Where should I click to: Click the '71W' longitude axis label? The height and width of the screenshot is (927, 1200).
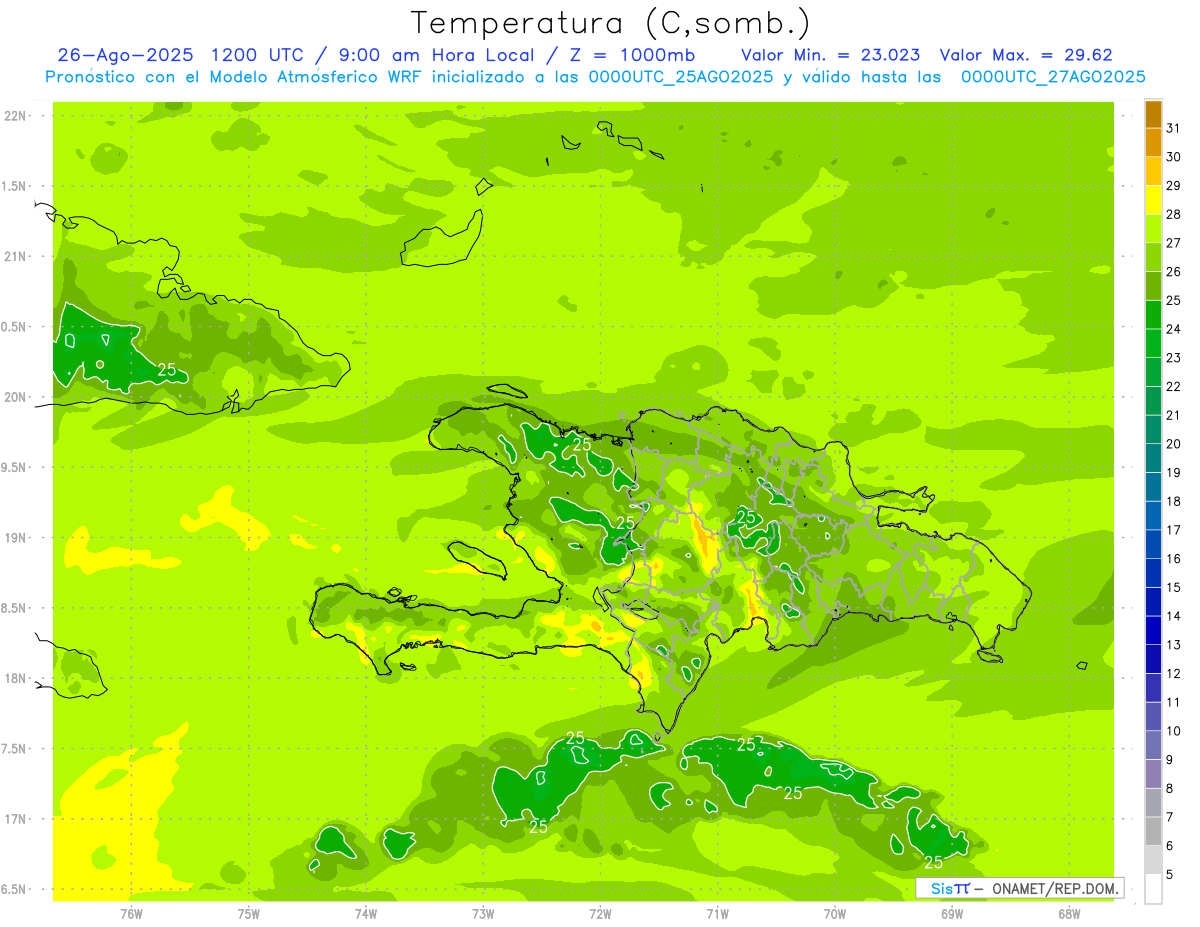717,913
